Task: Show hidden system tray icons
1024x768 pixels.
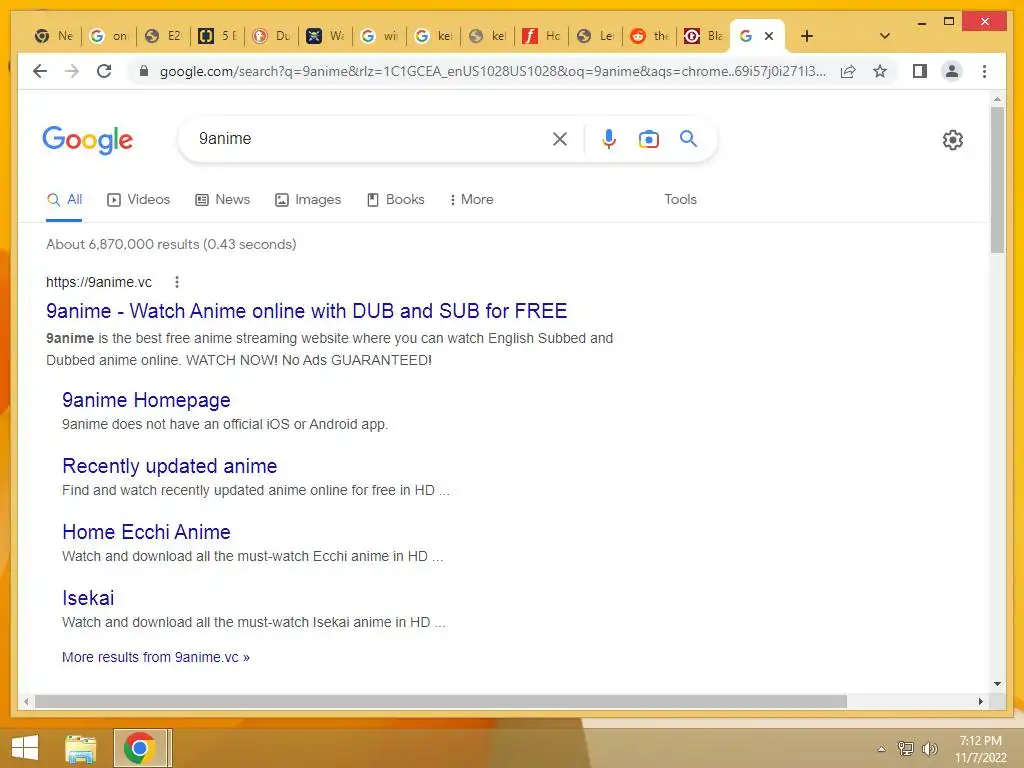Action: click(881, 749)
